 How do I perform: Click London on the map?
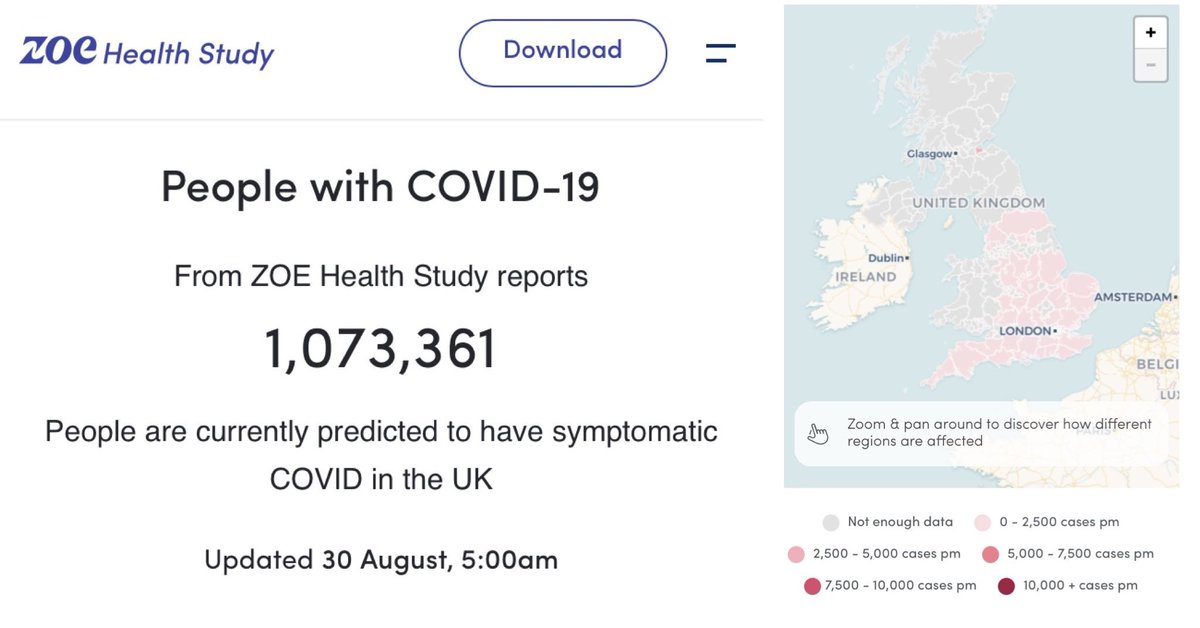point(1056,331)
